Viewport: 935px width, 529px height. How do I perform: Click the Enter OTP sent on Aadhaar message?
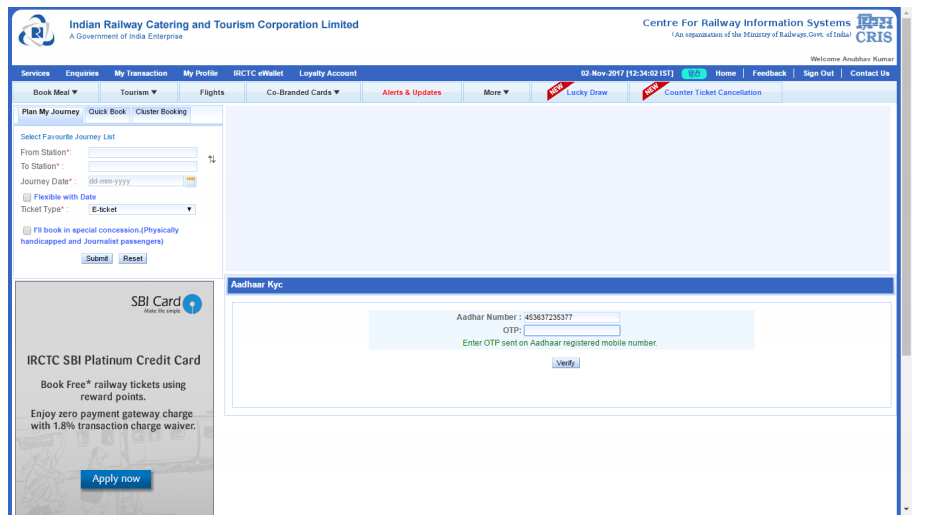[x=559, y=344]
